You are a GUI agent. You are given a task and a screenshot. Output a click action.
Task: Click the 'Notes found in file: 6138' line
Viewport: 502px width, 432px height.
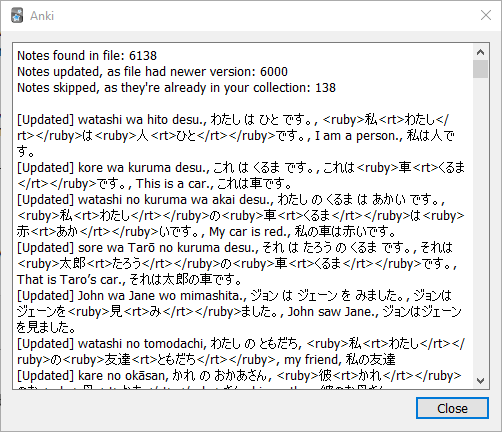pos(87,55)
